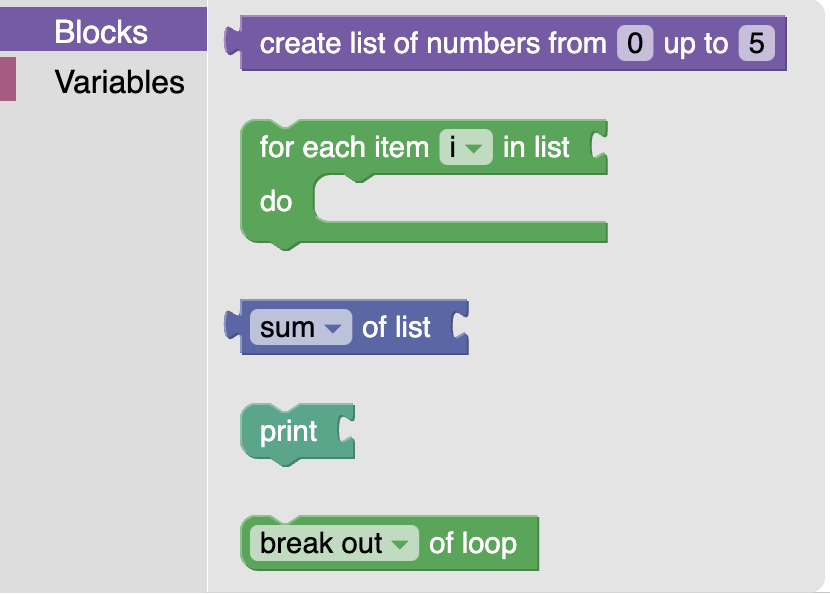This screenshot has height=594, width=830.
Task: Open the 'break out' dropdown
Action: click(x=334, y=543)
